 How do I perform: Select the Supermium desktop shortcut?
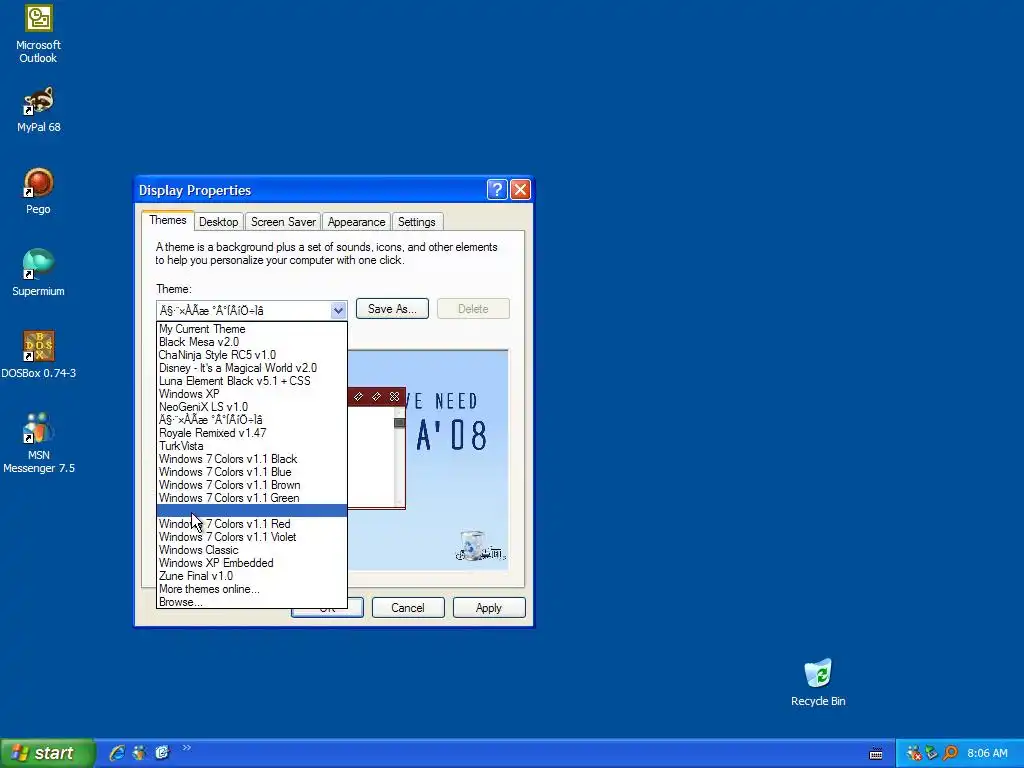point(38,273)
